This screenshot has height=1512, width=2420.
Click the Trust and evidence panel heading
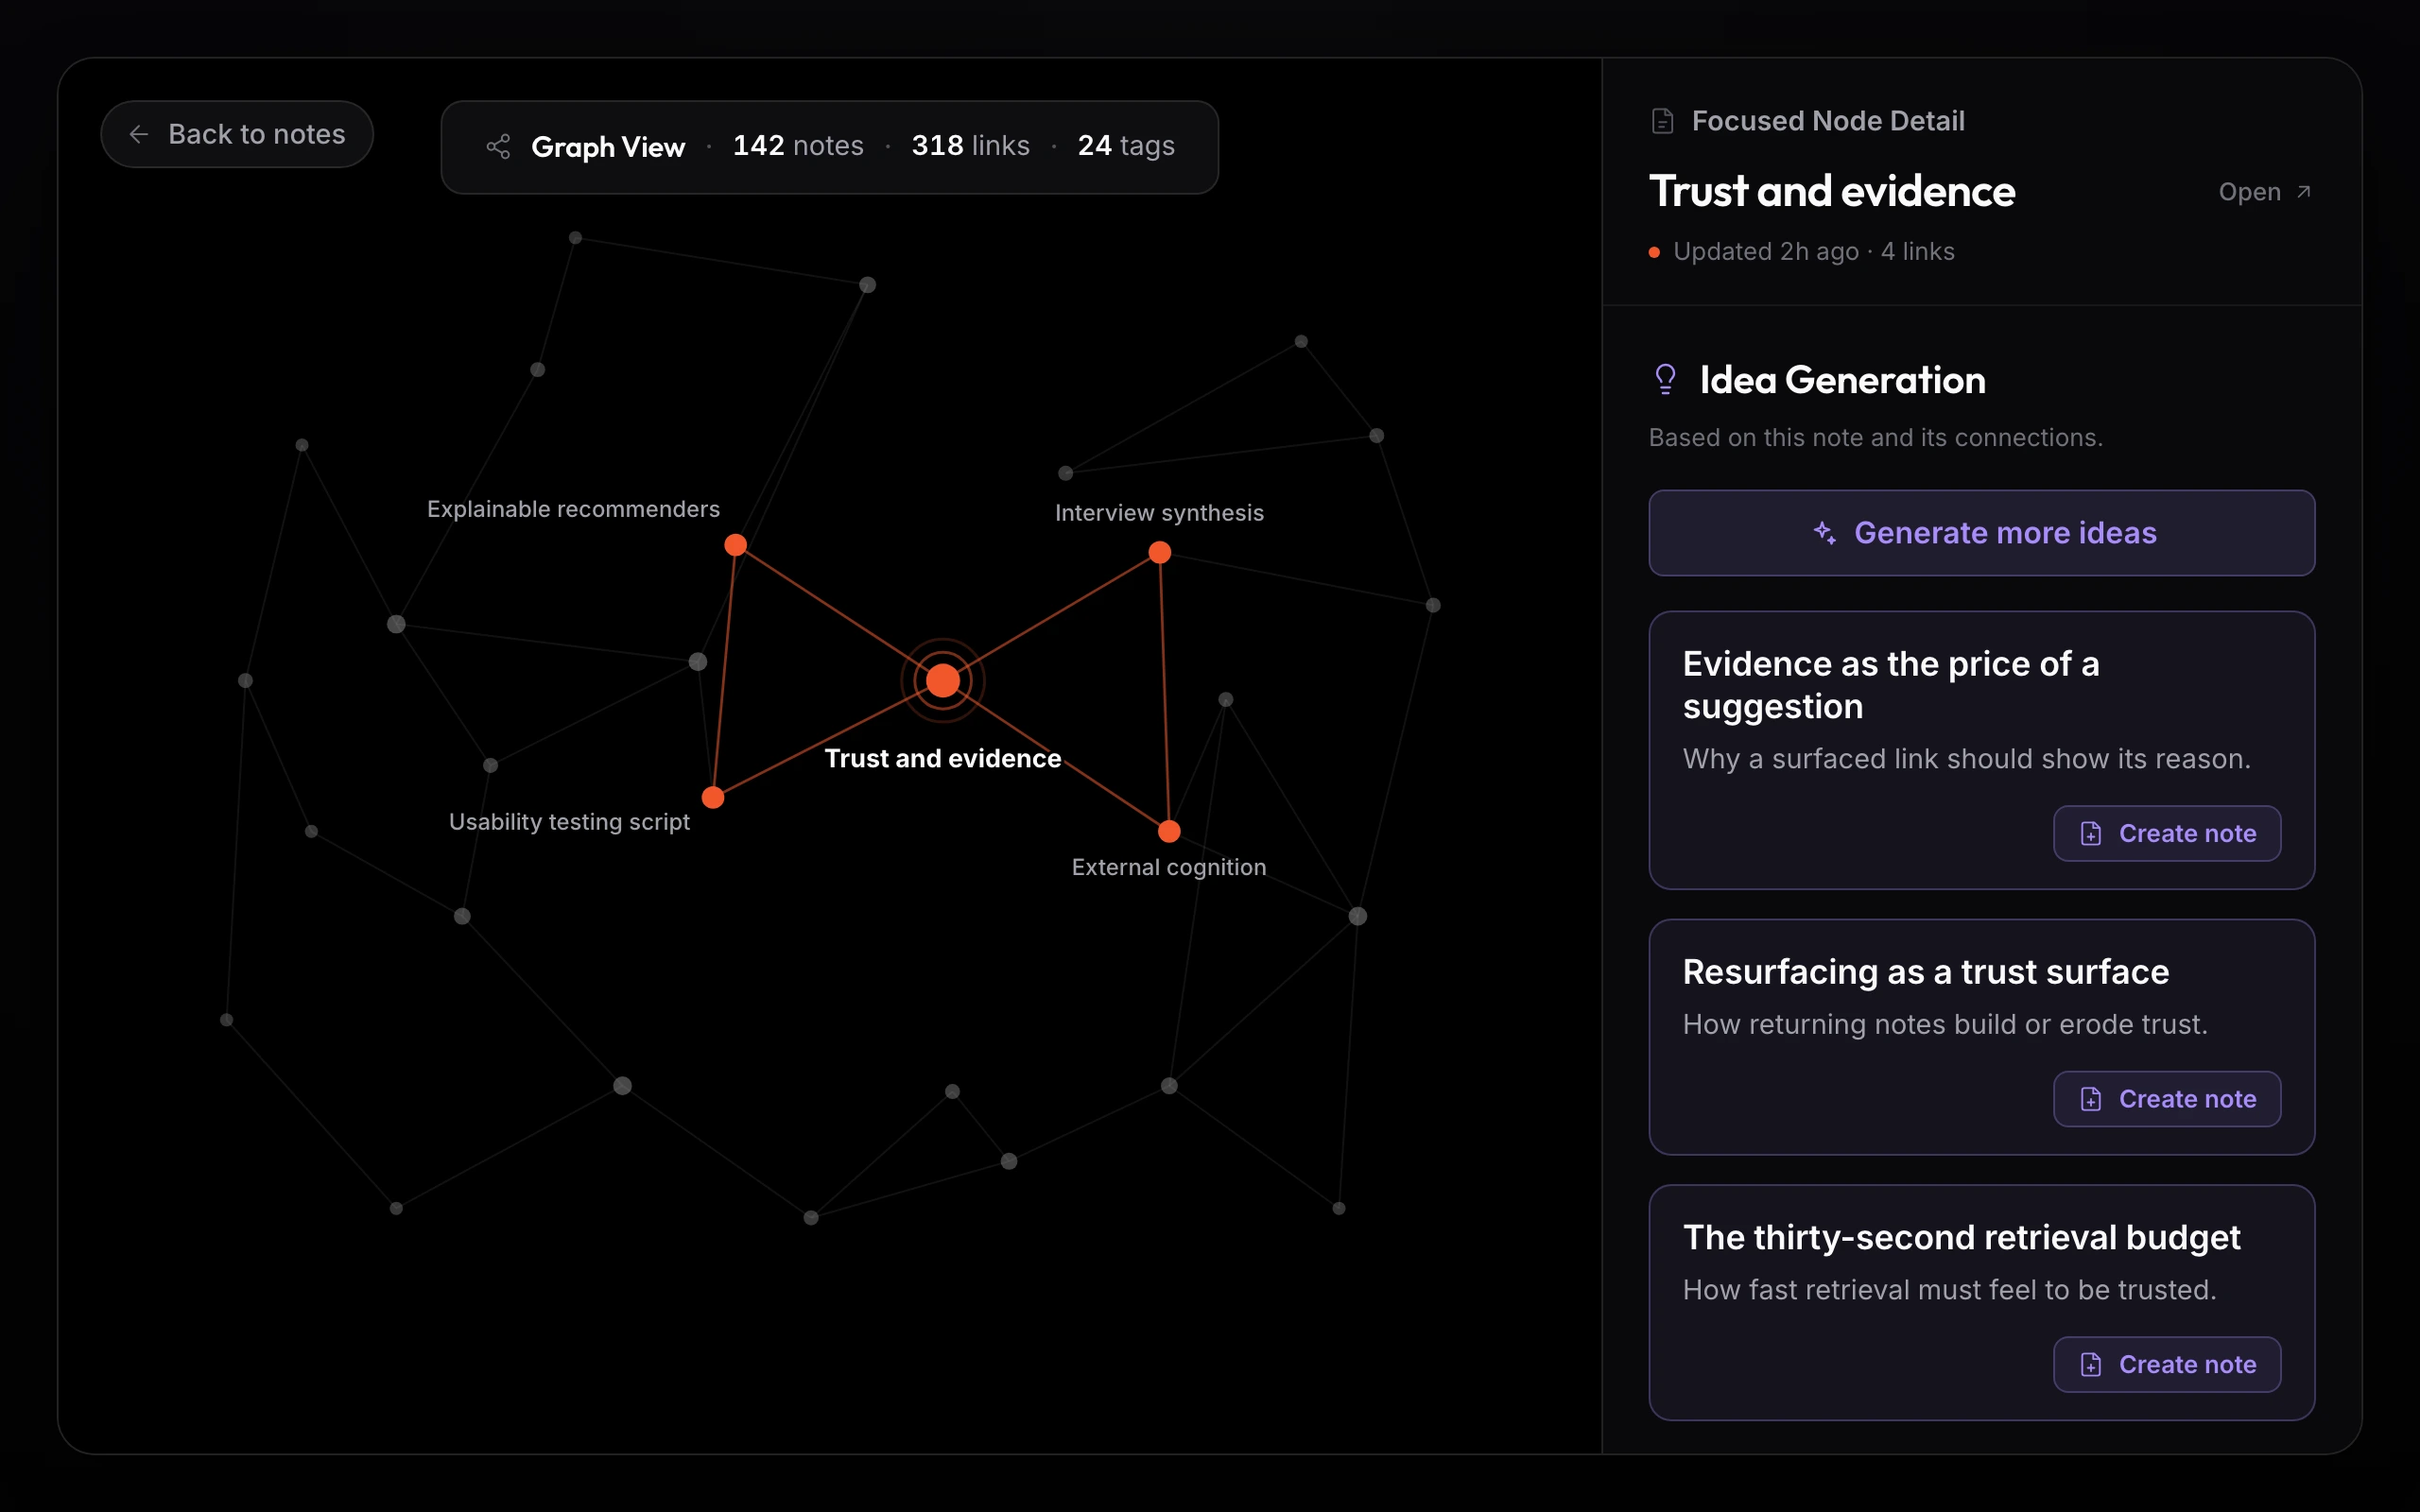pyautogui.click(x=1832, y=191)
